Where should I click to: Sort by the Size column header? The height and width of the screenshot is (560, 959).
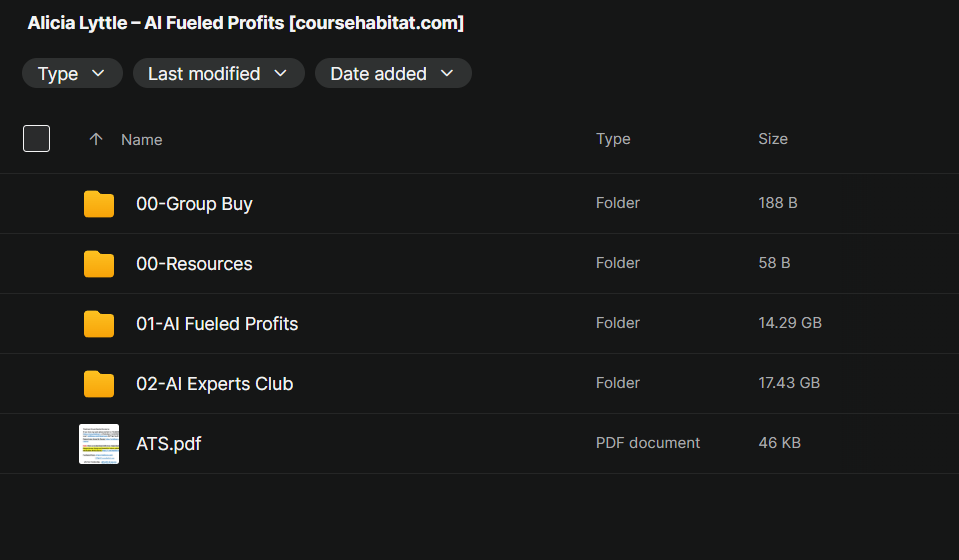pyautogui.click(x=773, y=139)
